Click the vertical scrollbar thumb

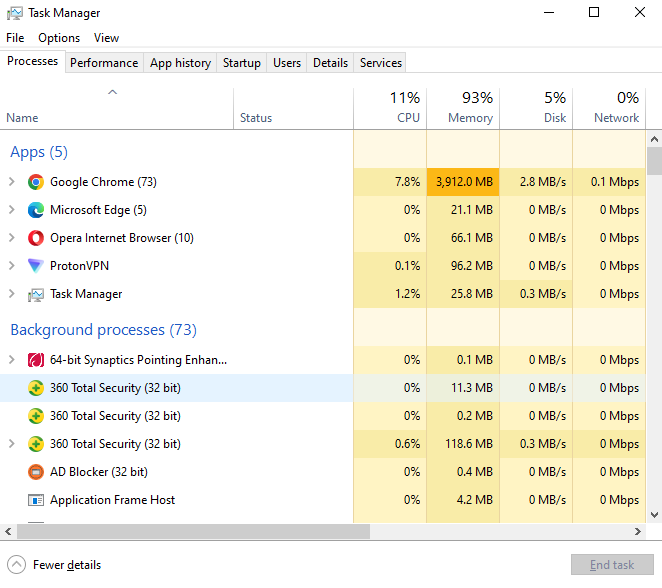tap(654, 161)
